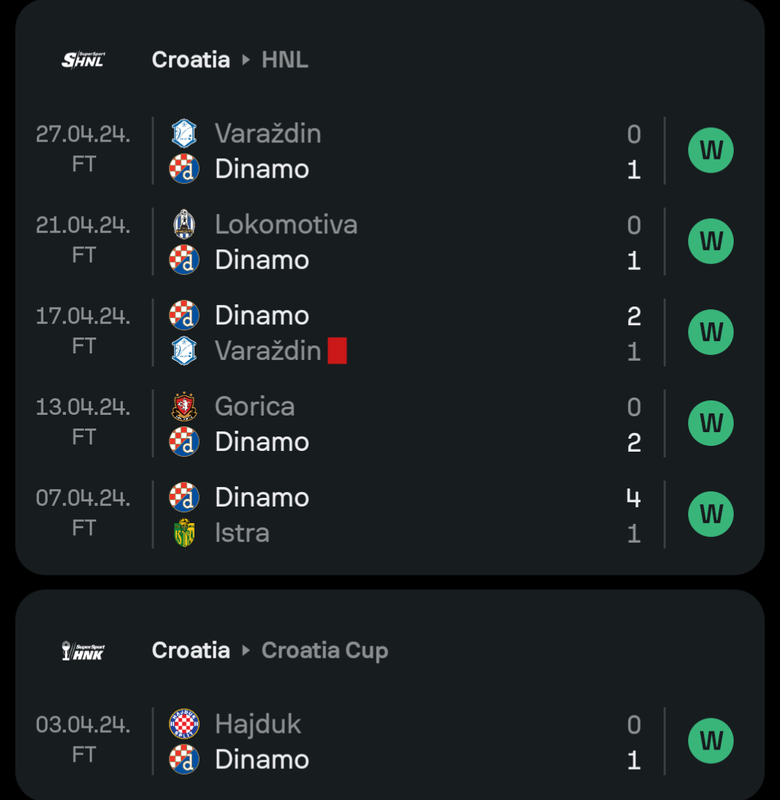Screen dimensions: 780x800
Task: Open Gorica vs Dinamo match row
Action: tap(400, 424)
